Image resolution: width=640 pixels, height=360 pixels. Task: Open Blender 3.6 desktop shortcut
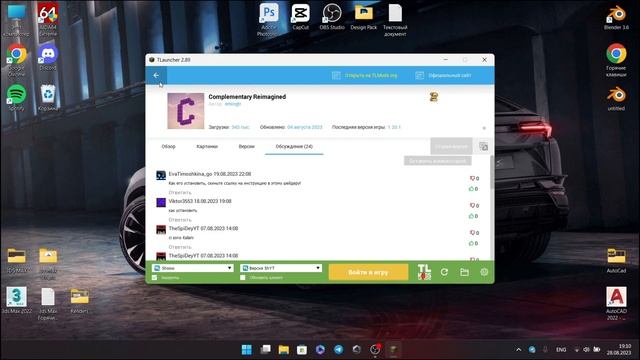616,17
